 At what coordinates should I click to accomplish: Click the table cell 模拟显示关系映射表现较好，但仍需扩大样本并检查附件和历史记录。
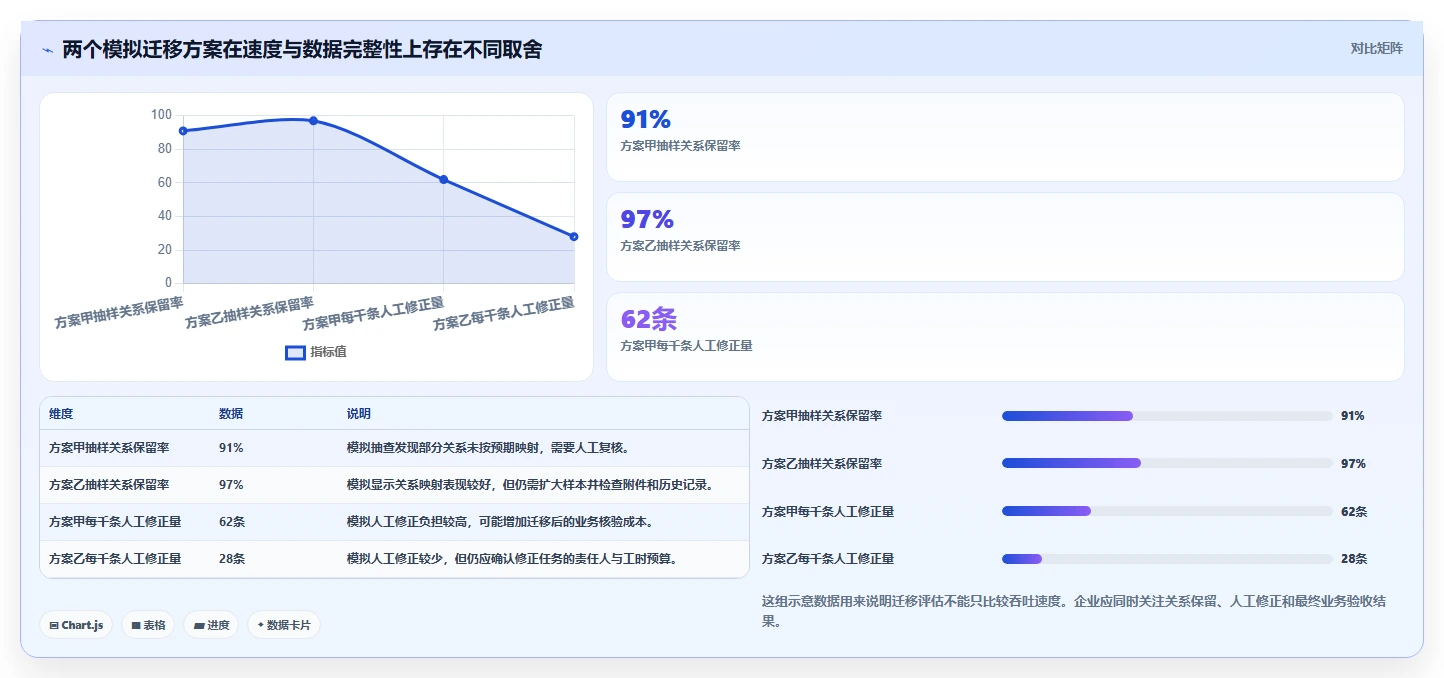click(x=532, y=485)
